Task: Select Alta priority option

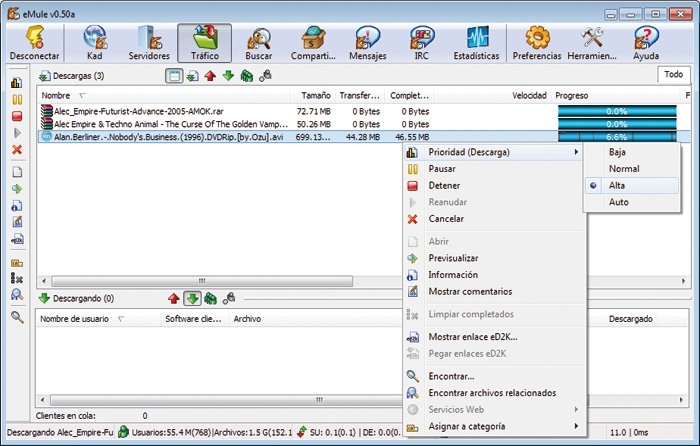Action: click(632, 185)
